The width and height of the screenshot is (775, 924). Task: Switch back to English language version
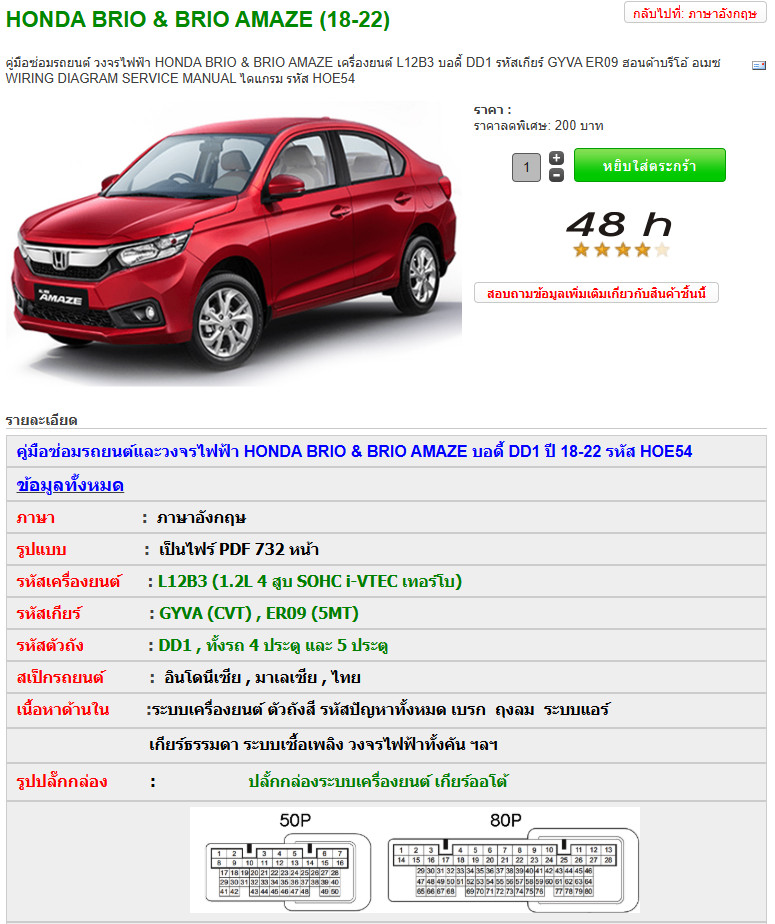coord(695,13)
